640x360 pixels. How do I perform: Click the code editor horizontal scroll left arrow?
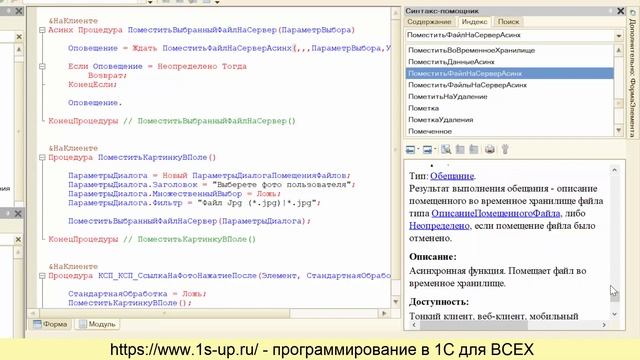point(33,313)
